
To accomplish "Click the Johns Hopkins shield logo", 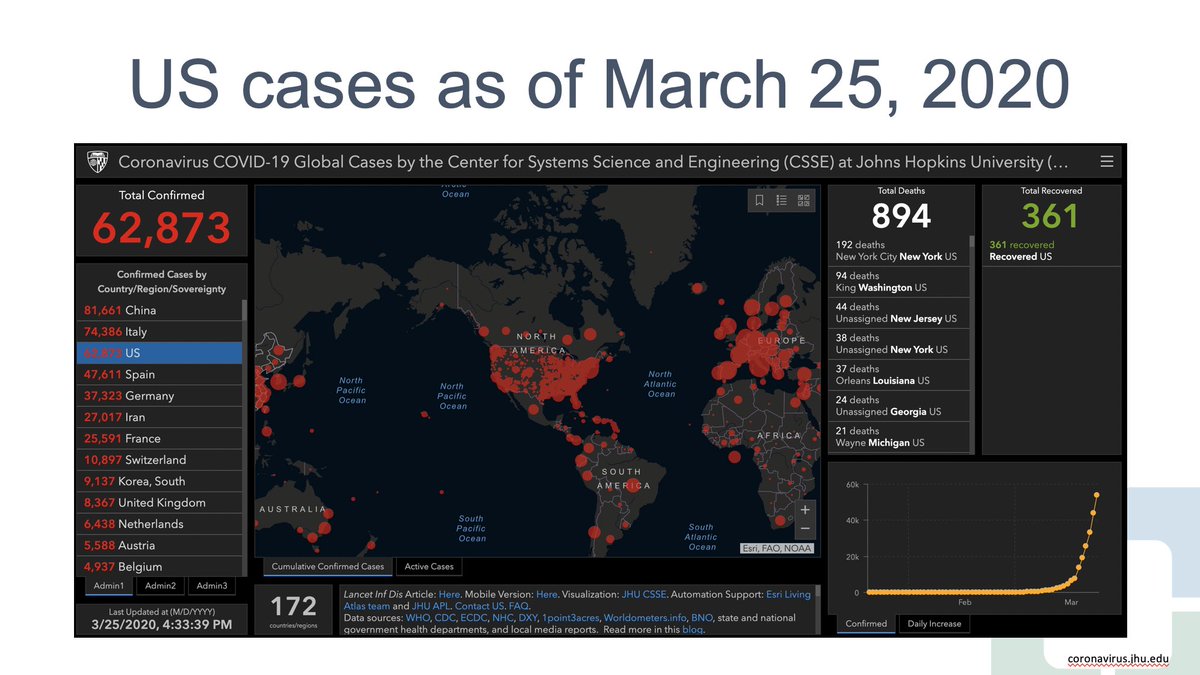I will [98, 161].
